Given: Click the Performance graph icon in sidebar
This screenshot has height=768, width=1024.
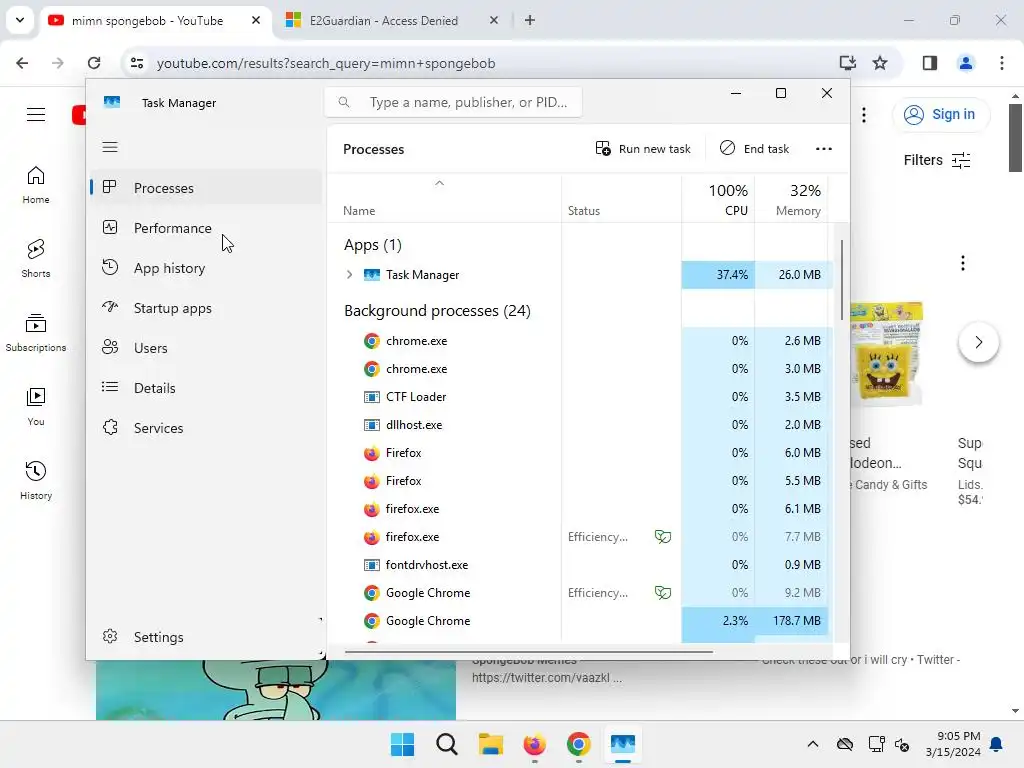Looking at the screenshot, I should pos(110,227).
